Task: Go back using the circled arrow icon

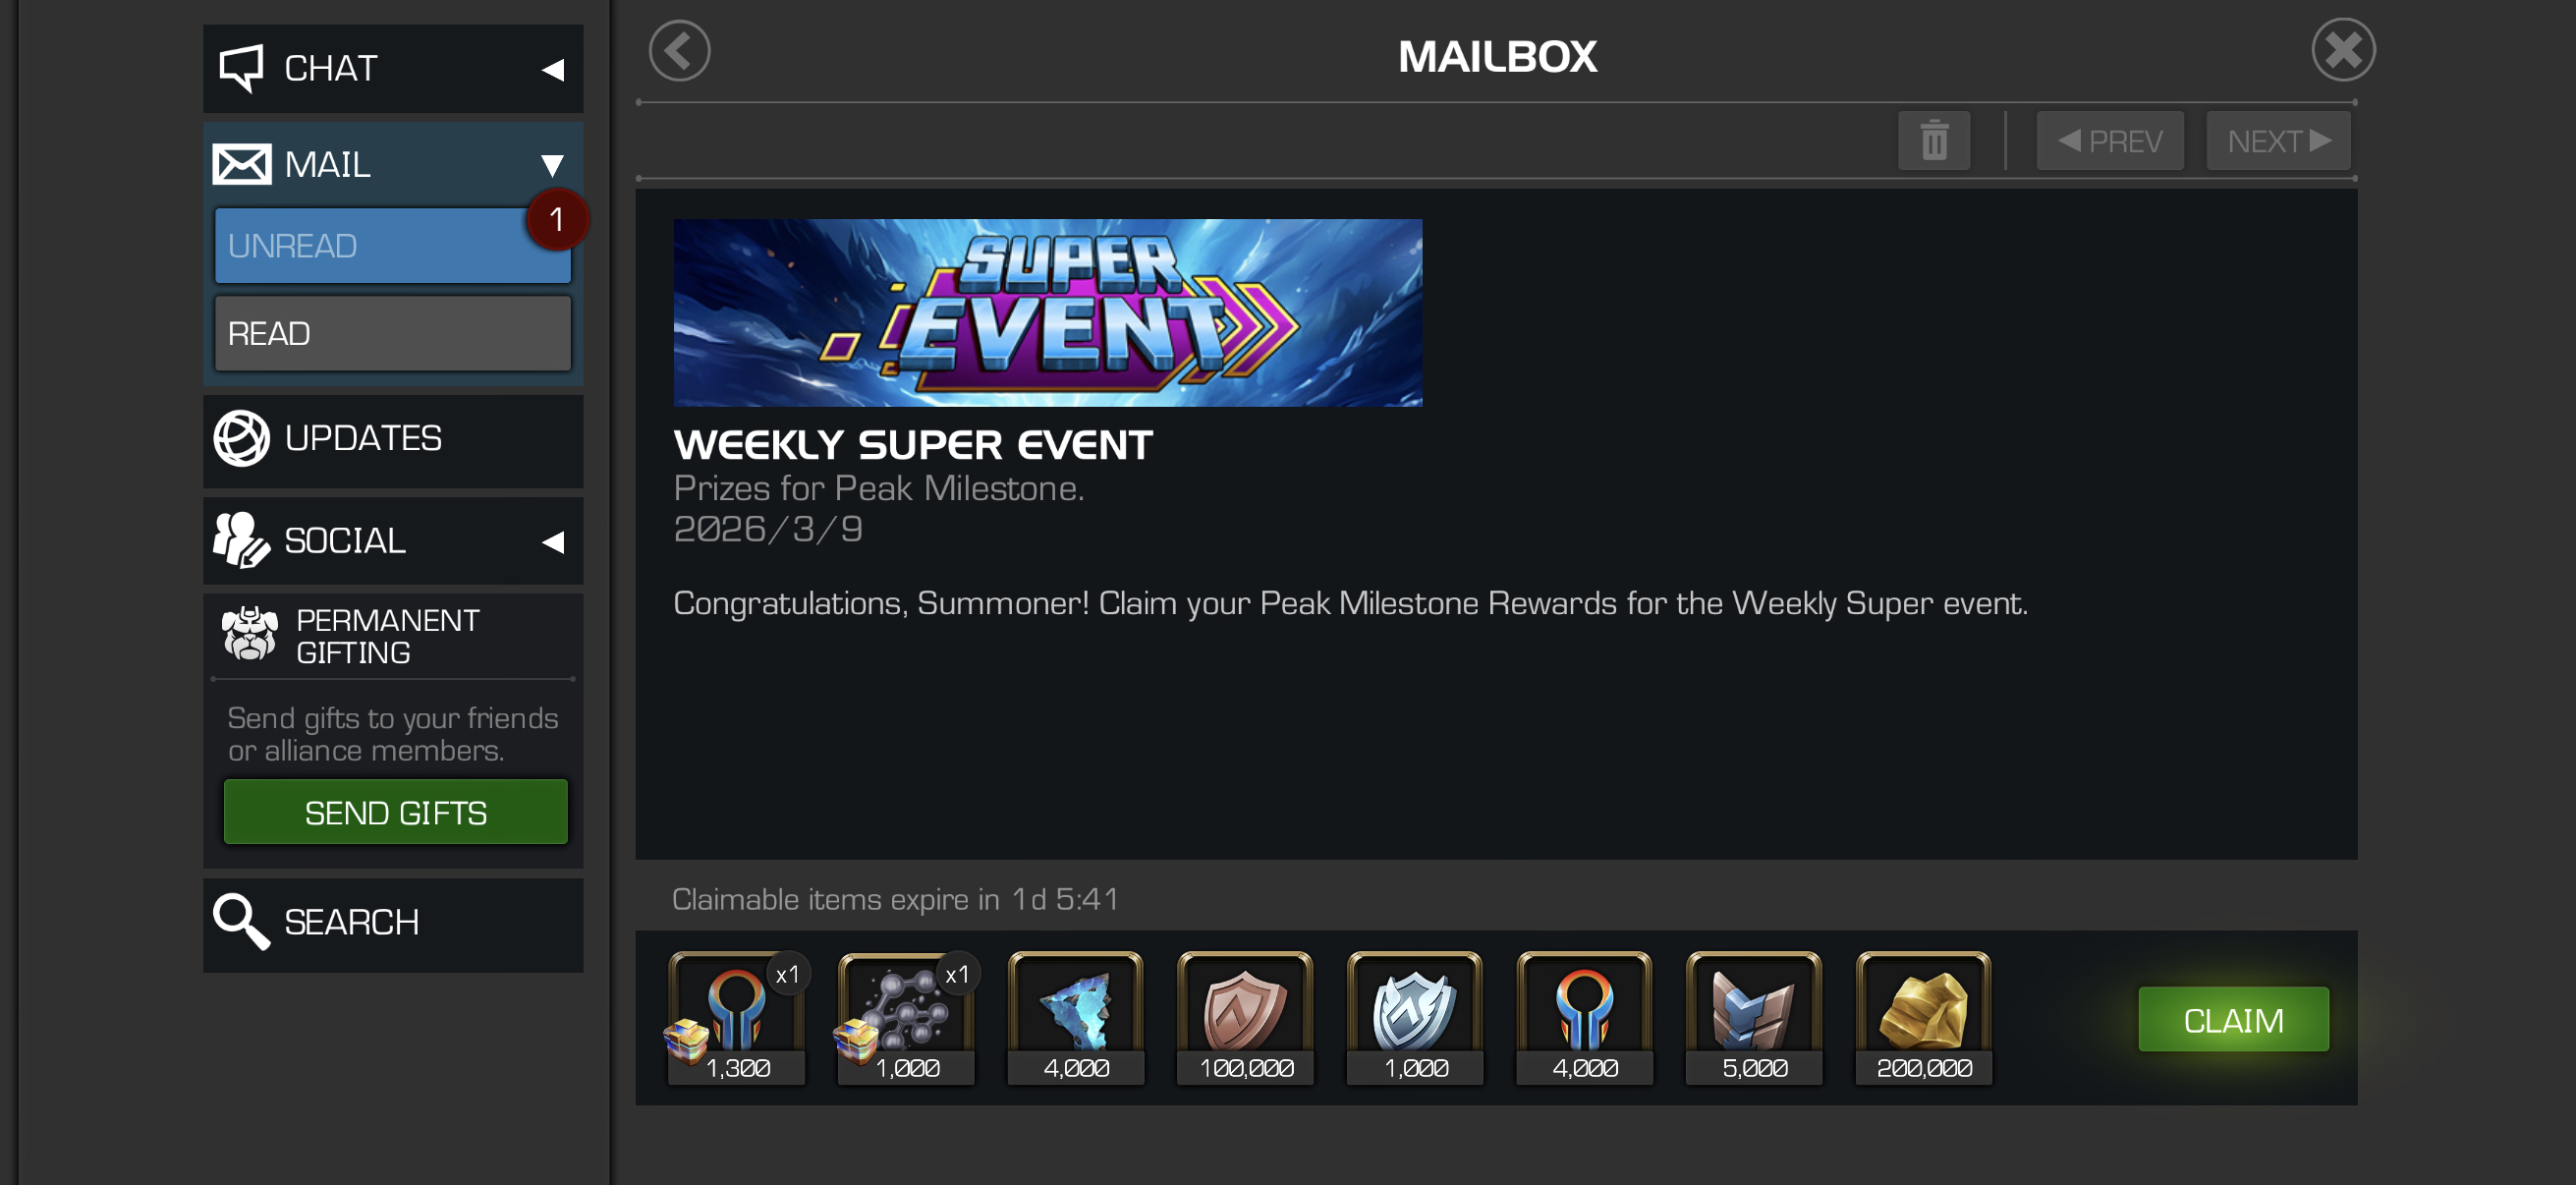Action: [679, 51]
